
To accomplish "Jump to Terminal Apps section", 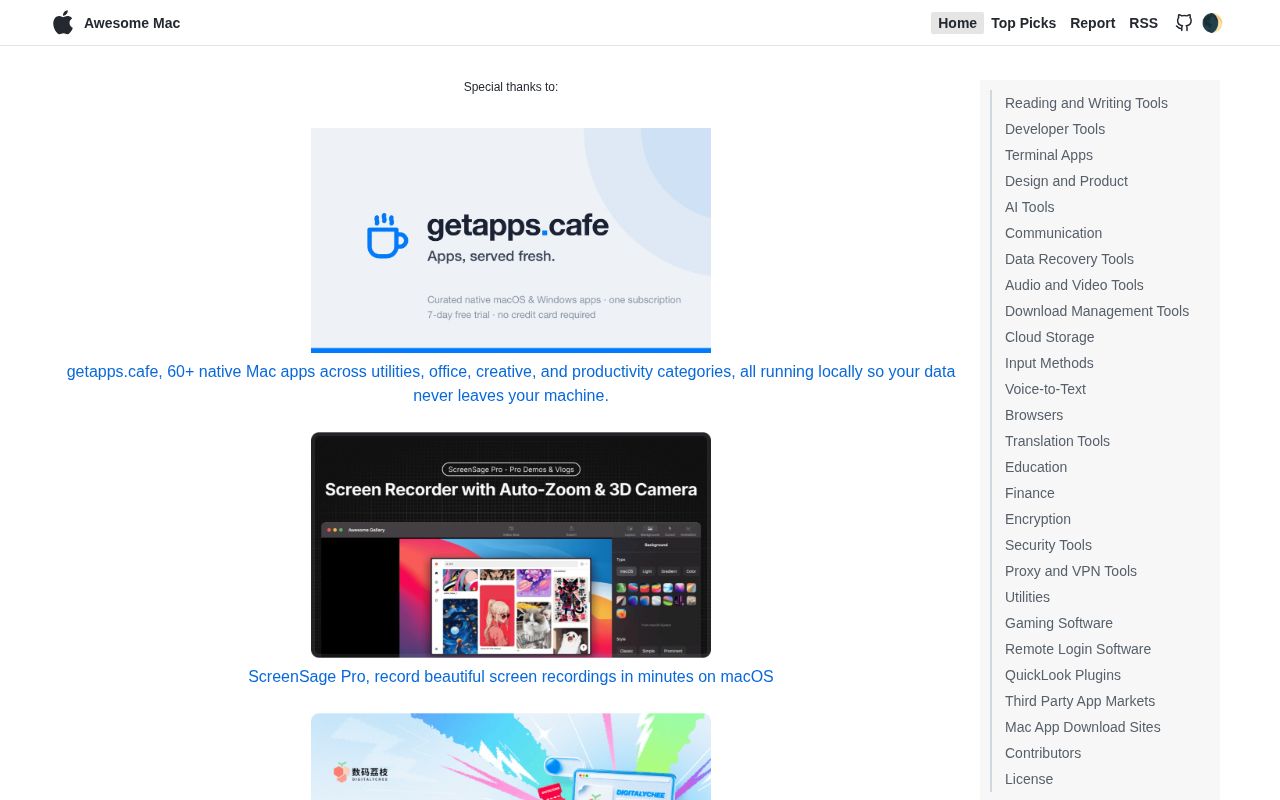I will (1049, 155).
